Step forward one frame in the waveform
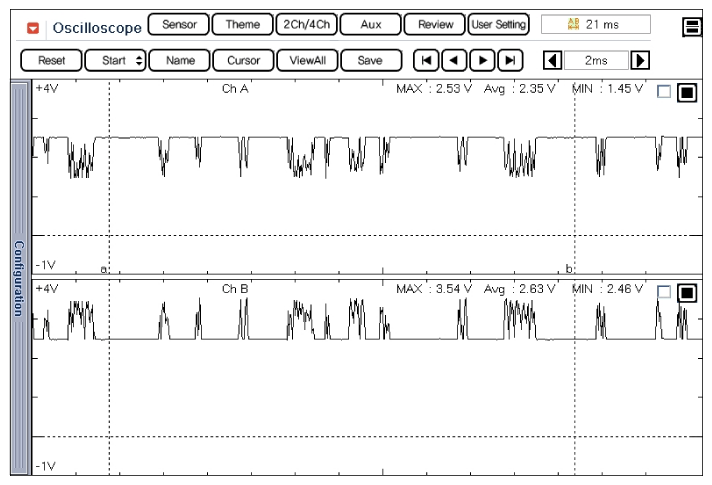 coord(483,60)
